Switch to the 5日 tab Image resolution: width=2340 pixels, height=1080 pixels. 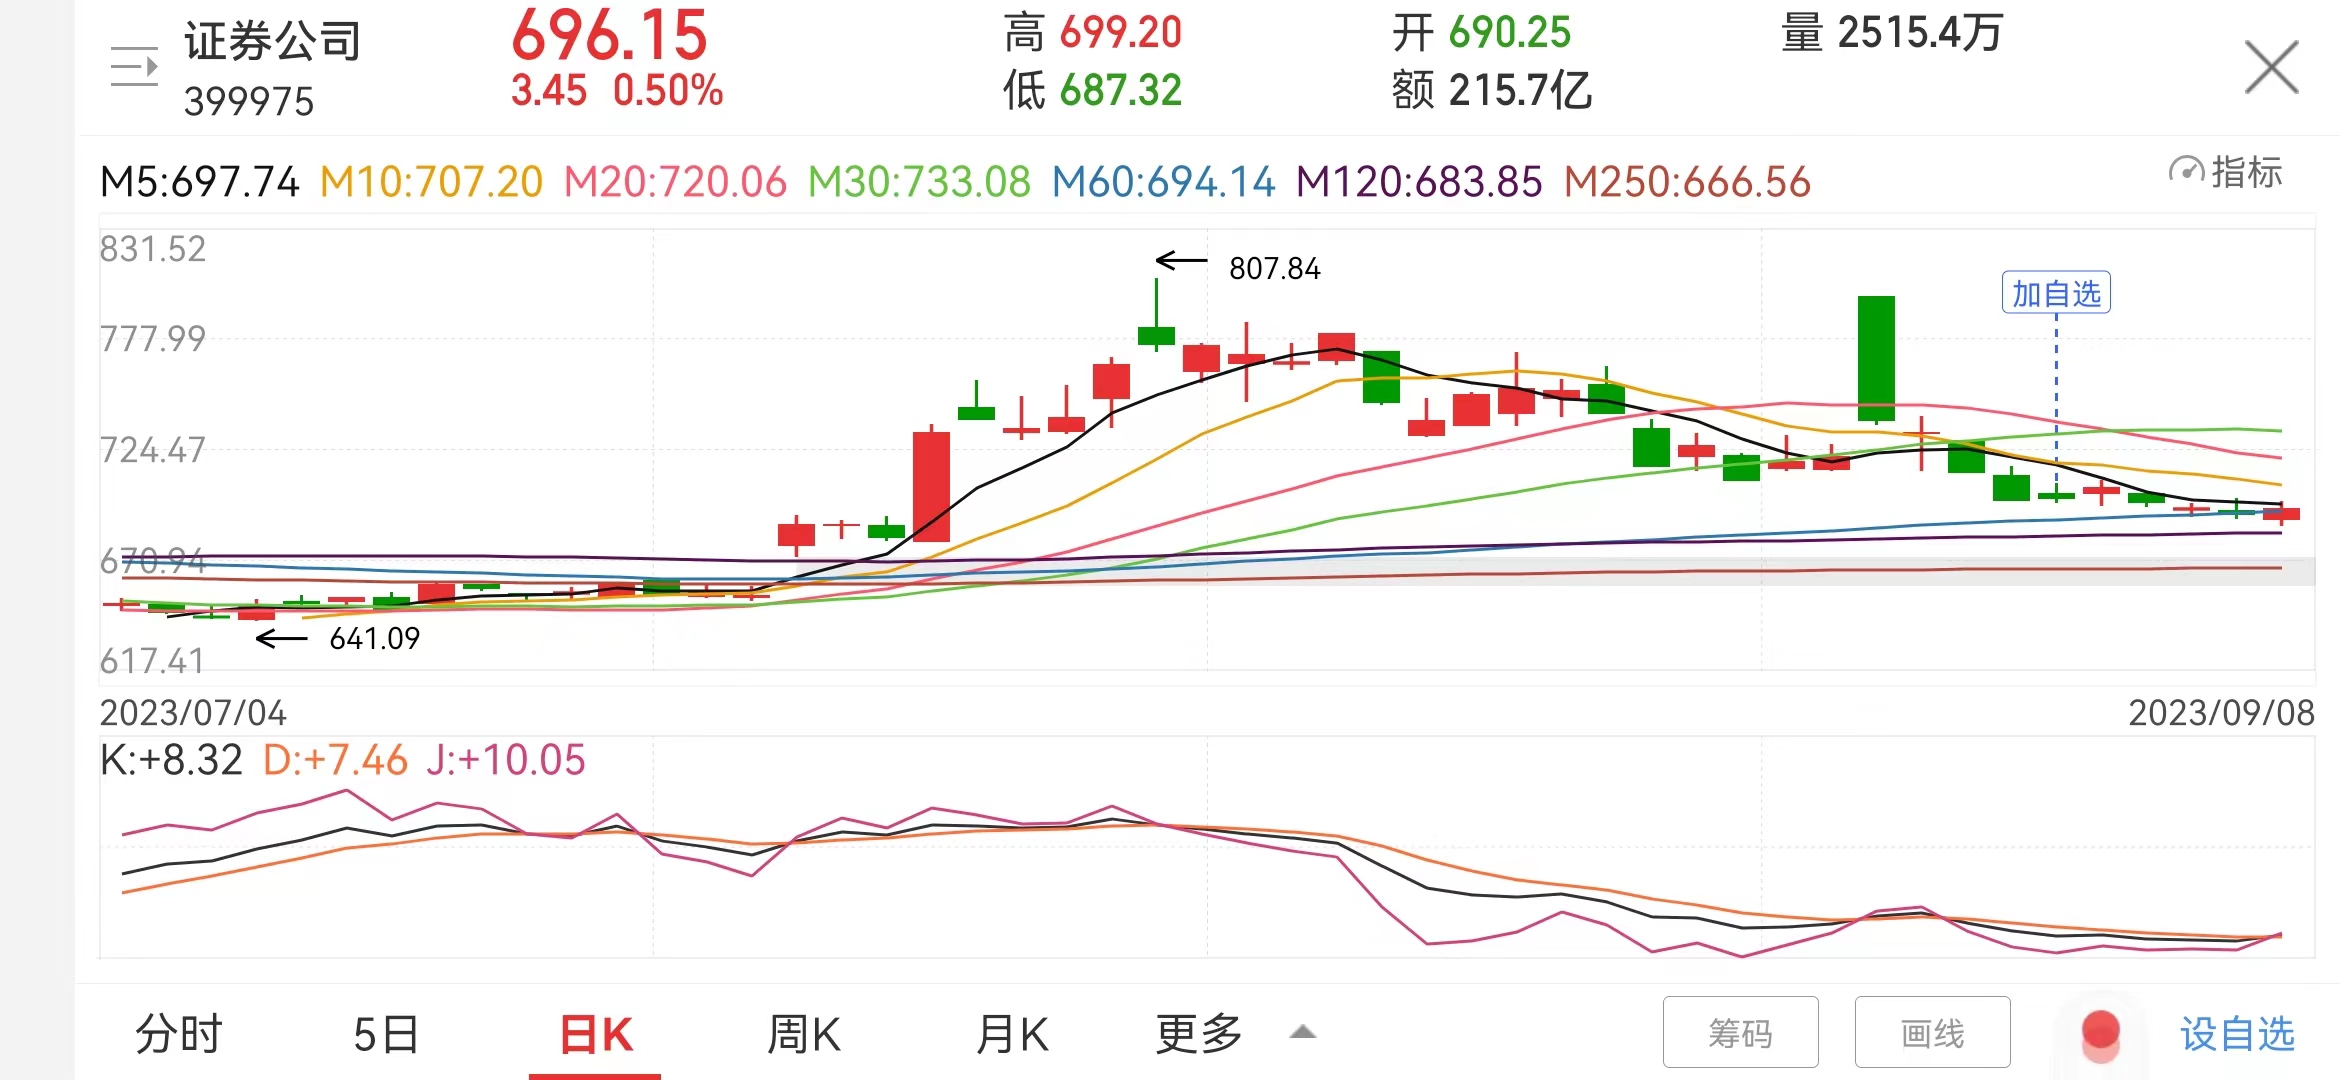tap(386, 1034)
